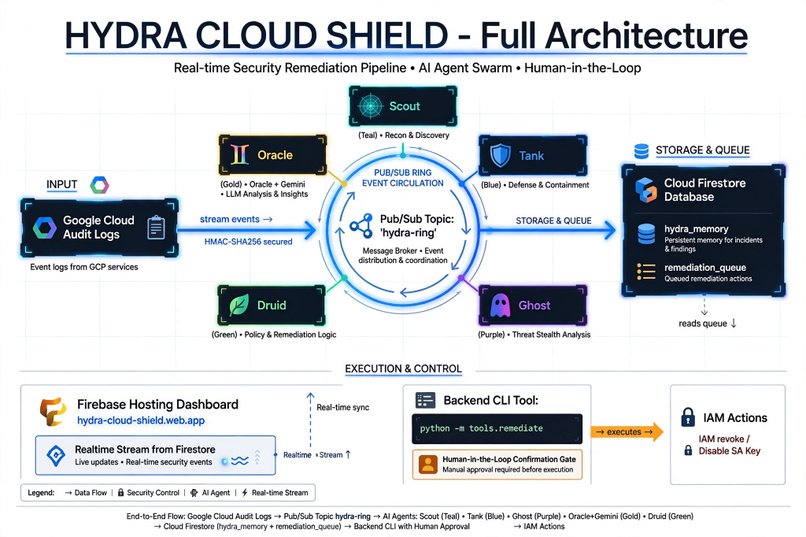This screenshot has height=537, width=806.
Task: Click the wave stream icon in Realtime Stream box
Action: click(240, 461)
